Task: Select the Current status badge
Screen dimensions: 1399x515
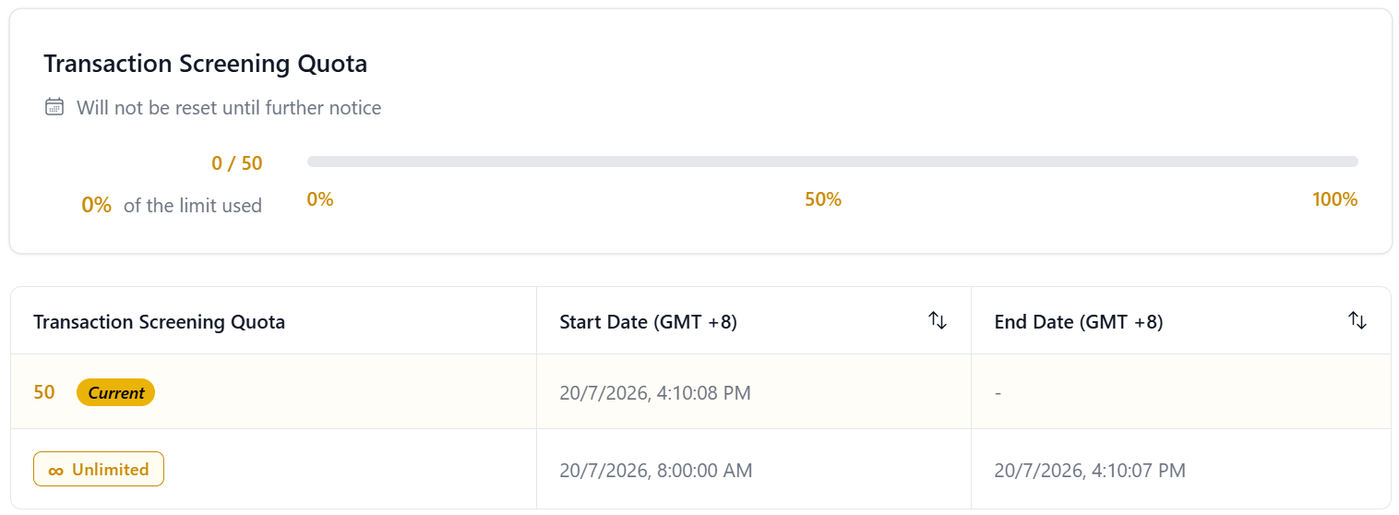Action: click(116, 393)
